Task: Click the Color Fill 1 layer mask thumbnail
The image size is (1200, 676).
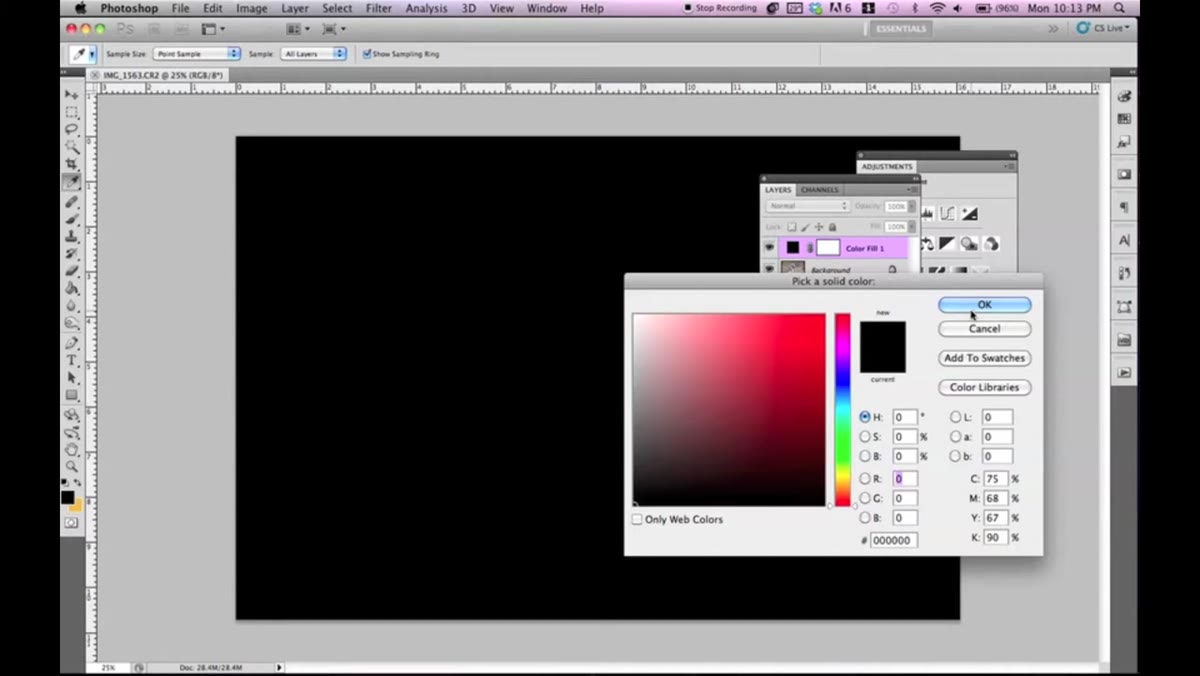Action: [828, 248]
